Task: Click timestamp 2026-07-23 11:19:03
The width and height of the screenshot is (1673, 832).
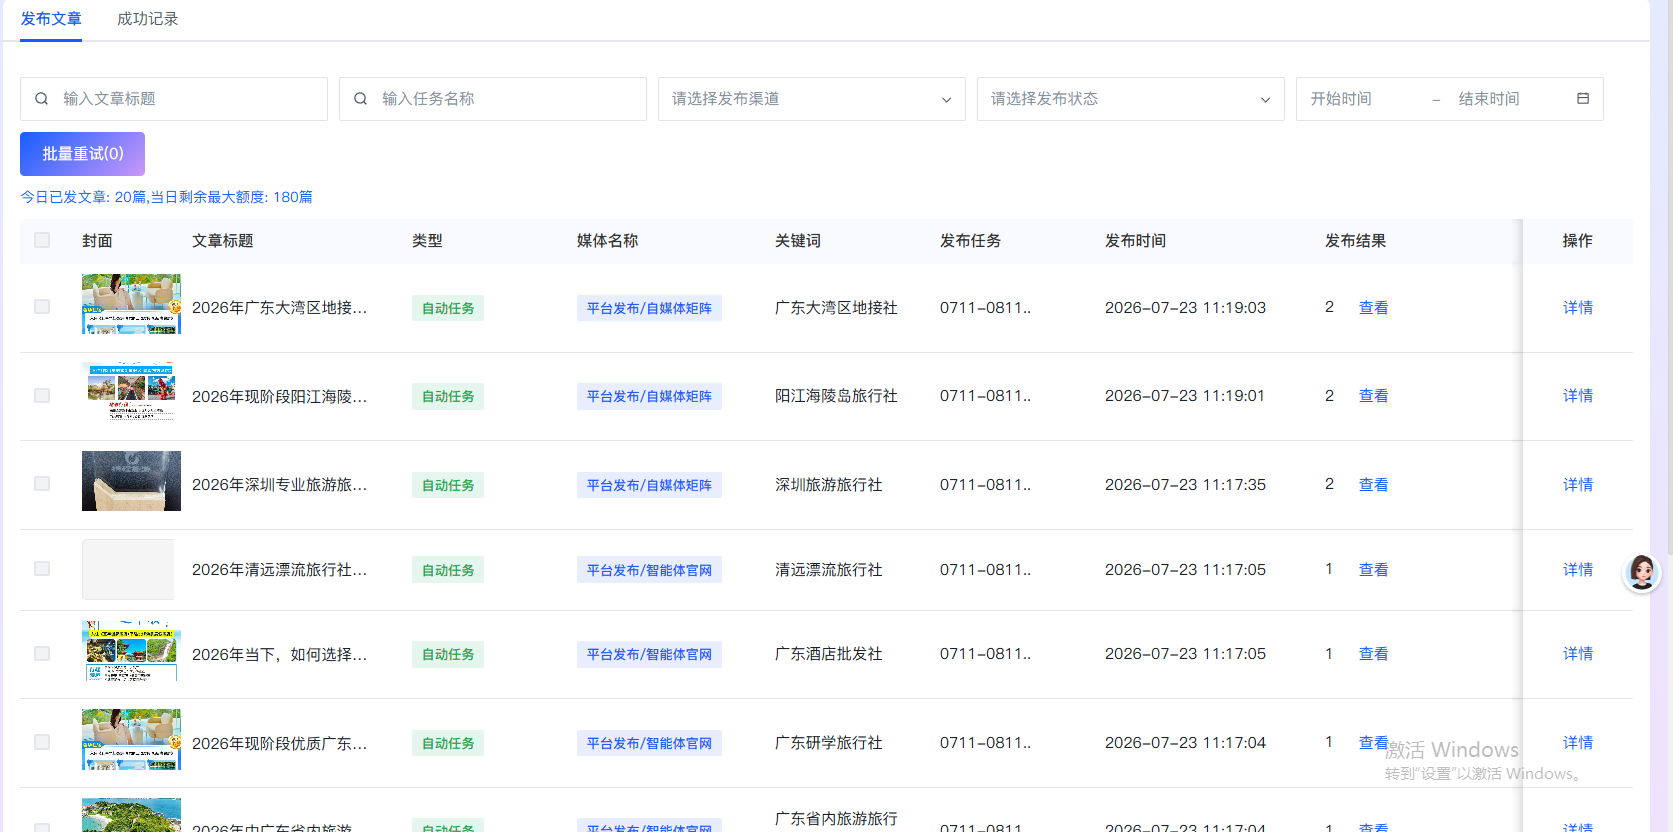Action: coord(1185,308)
